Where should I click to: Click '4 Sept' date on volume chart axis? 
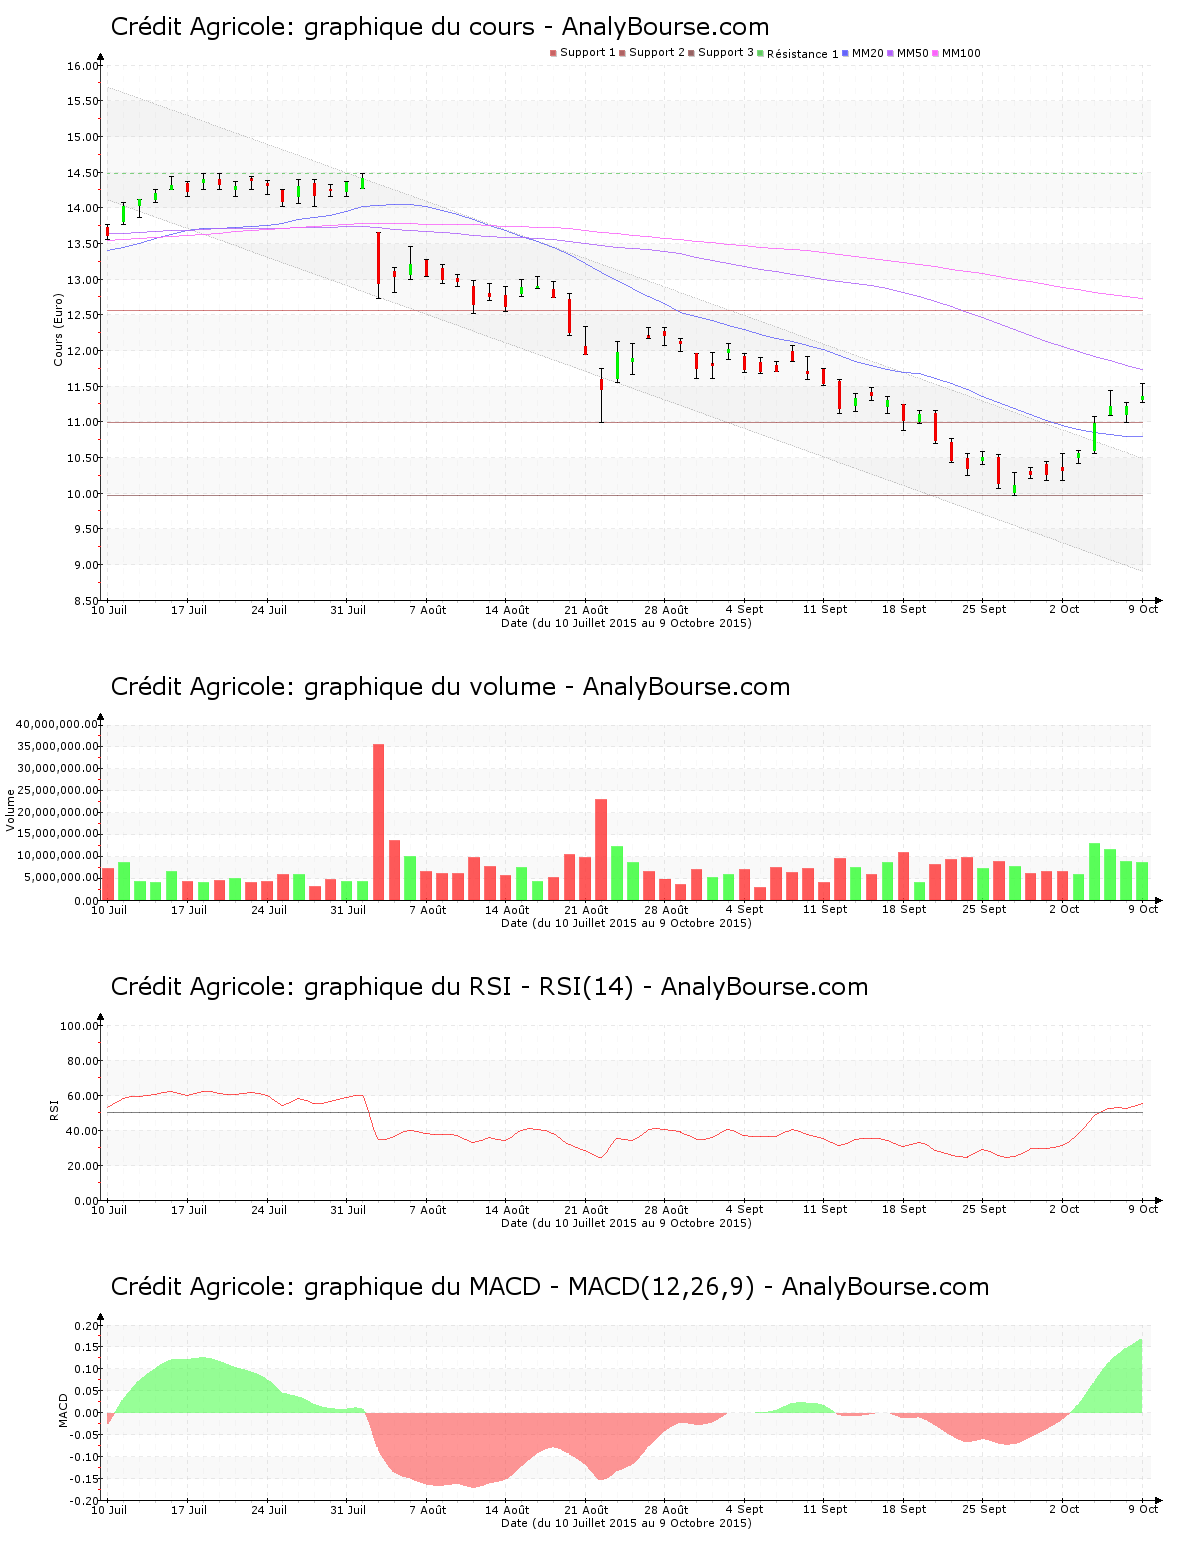coord(744,910)
